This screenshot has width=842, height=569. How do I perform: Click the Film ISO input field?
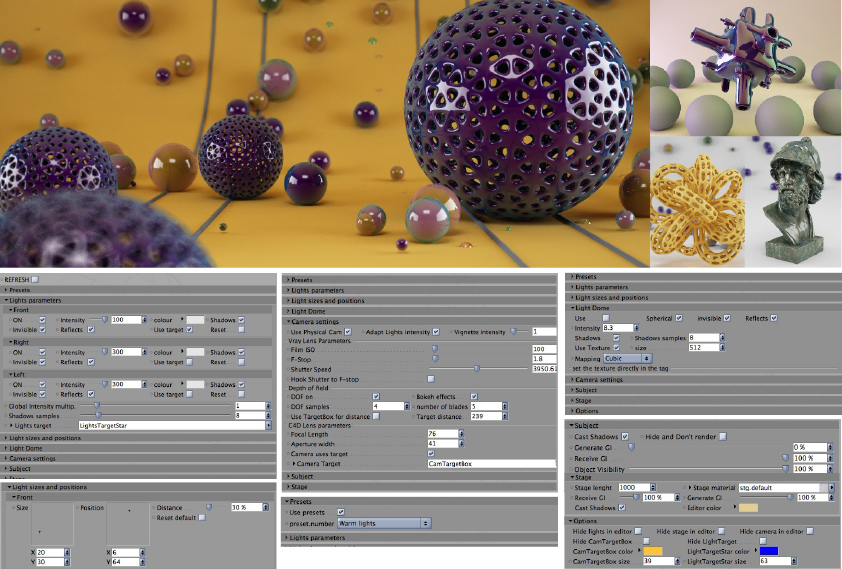coord(543,349)
